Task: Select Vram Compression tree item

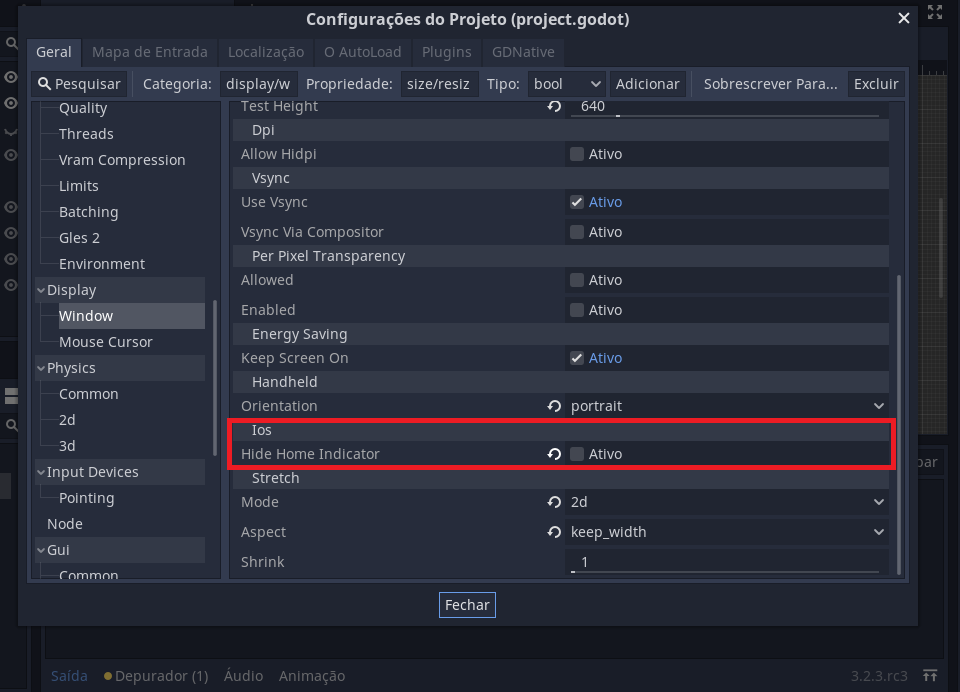Action: [x=122, y=160]
